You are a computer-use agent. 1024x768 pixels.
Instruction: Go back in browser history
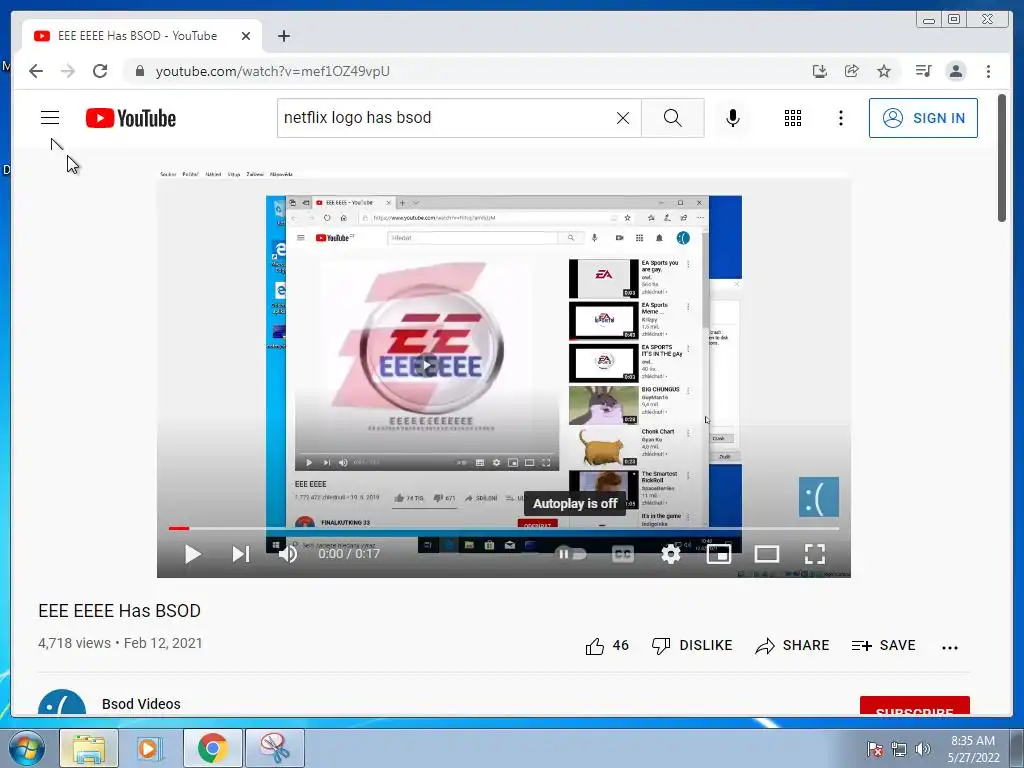pyautogui.click(x=36, y=71)
